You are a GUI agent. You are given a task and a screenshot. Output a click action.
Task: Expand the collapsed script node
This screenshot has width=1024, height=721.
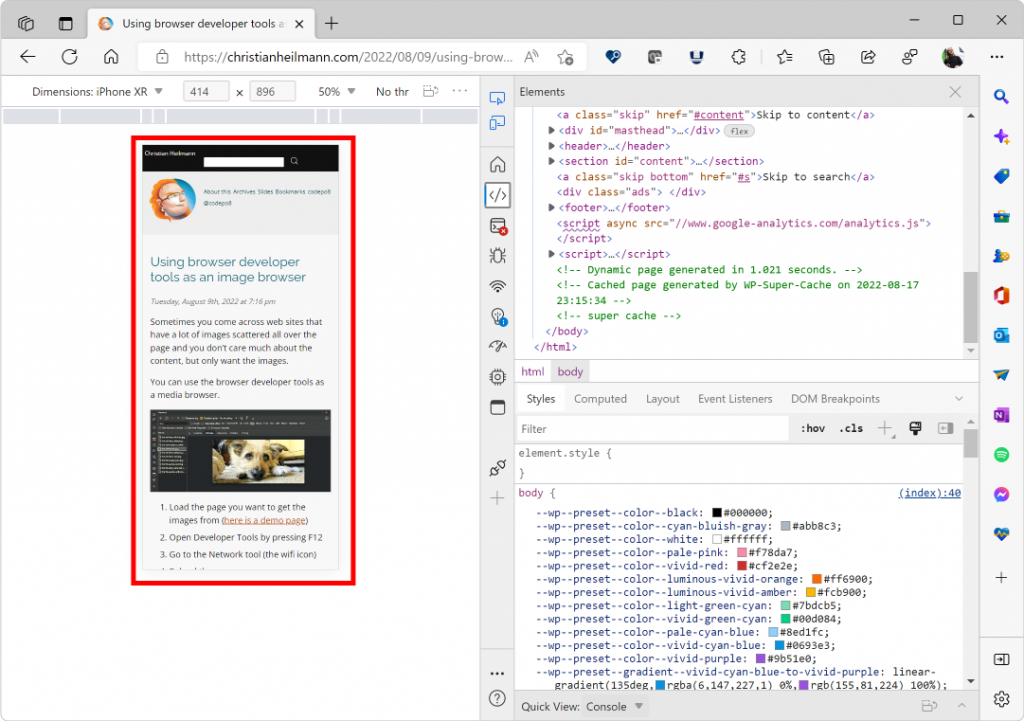click(551, 254)
